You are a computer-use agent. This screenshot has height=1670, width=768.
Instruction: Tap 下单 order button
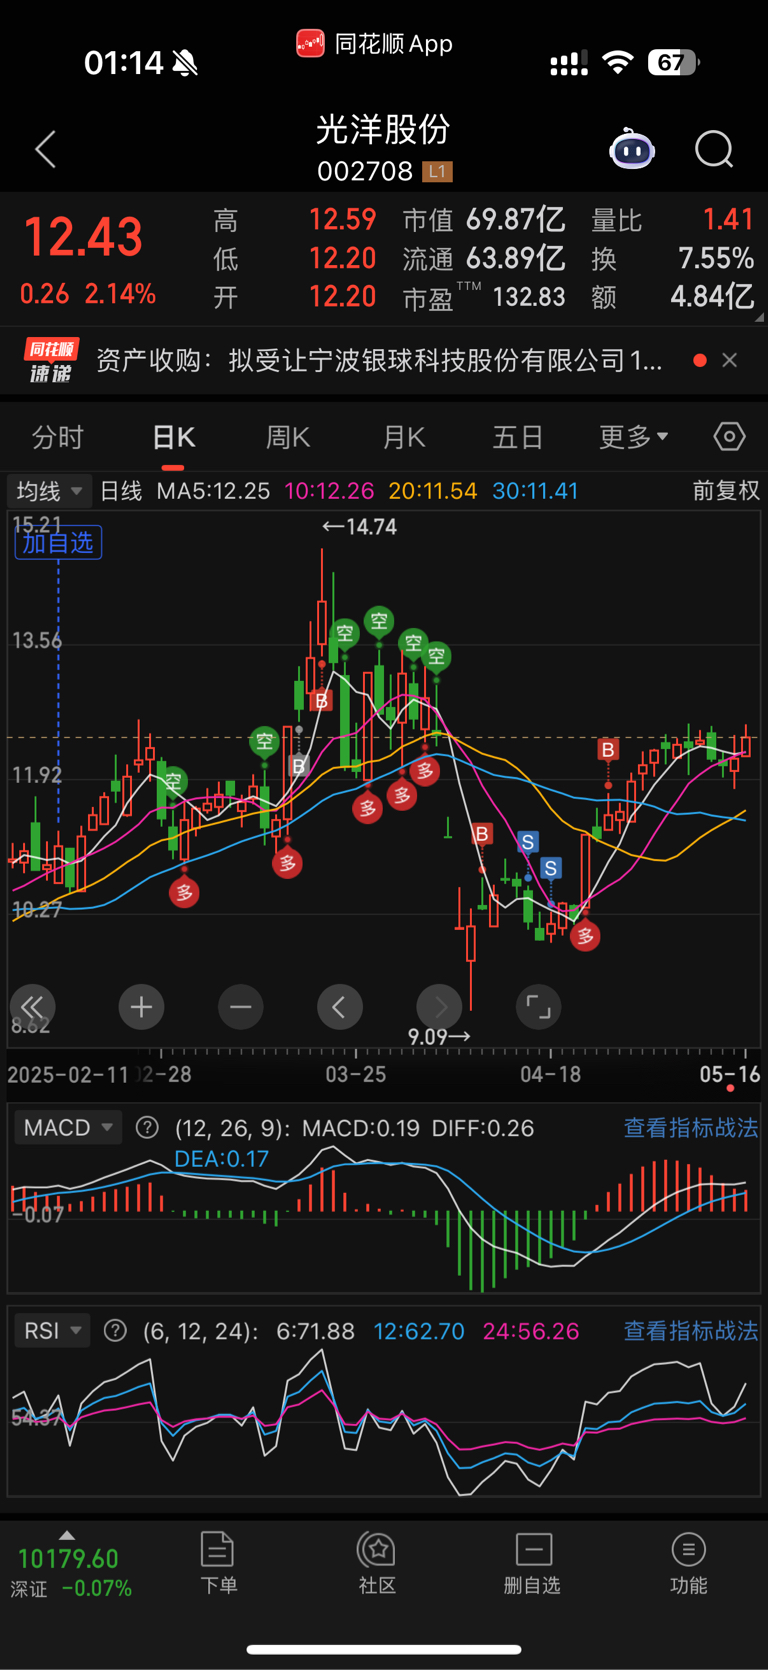tap(218, 1562)
